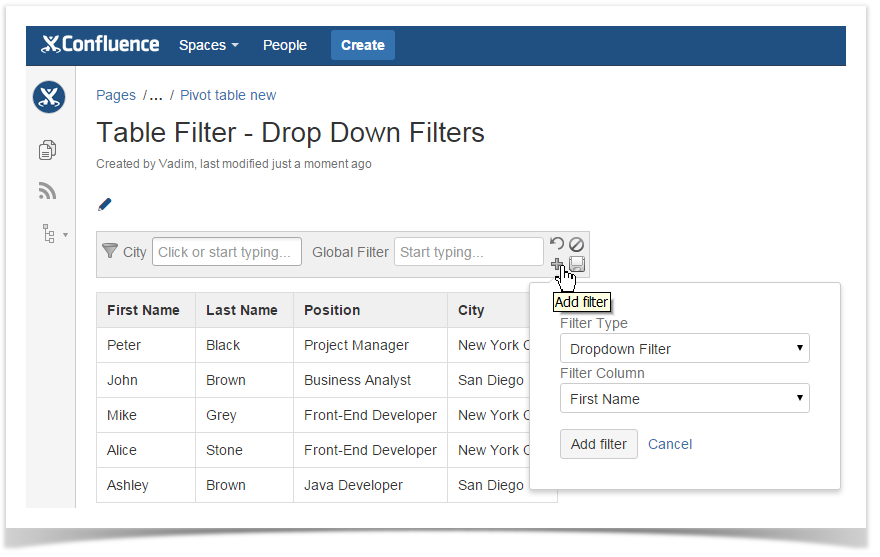Expand the page tree sidebar dropdown
This screenshot has width=880, height=557.
coord(52,234)
